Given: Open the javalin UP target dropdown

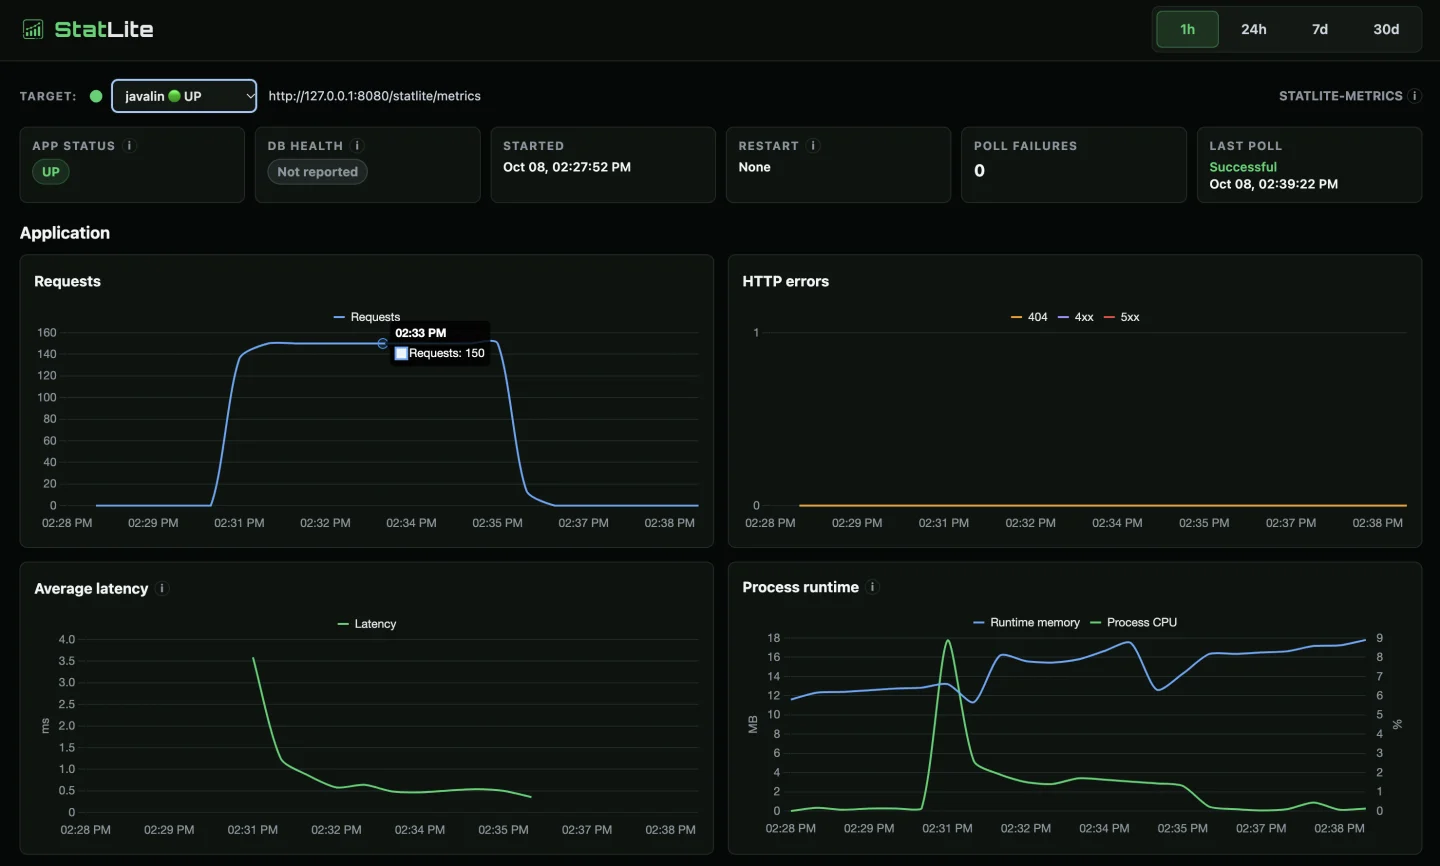Looking at the screenshot, I should click(x=184, y=96).
